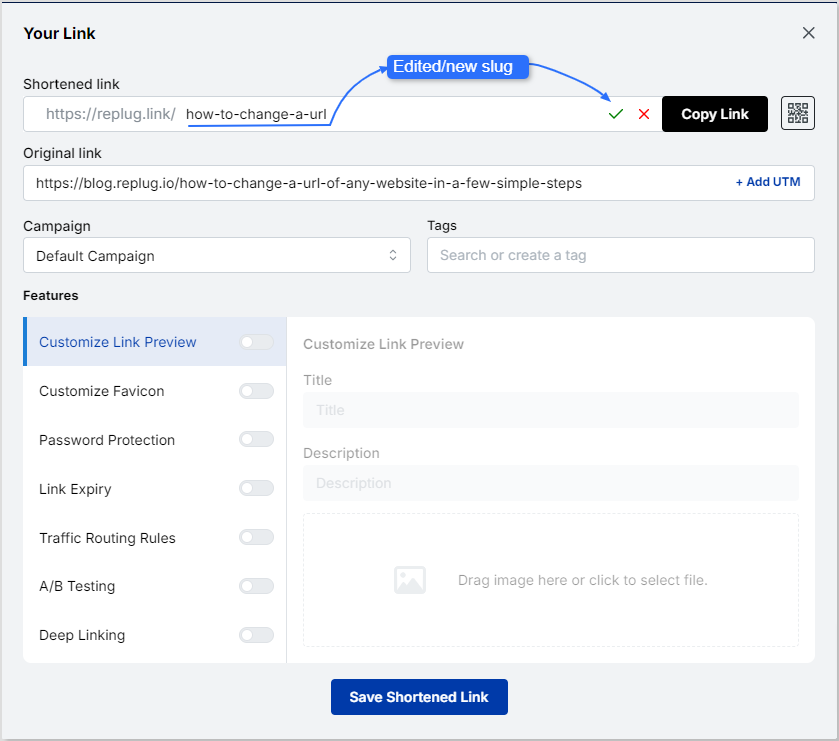
Task: Click the Tags field label
Action: (442, 225)
